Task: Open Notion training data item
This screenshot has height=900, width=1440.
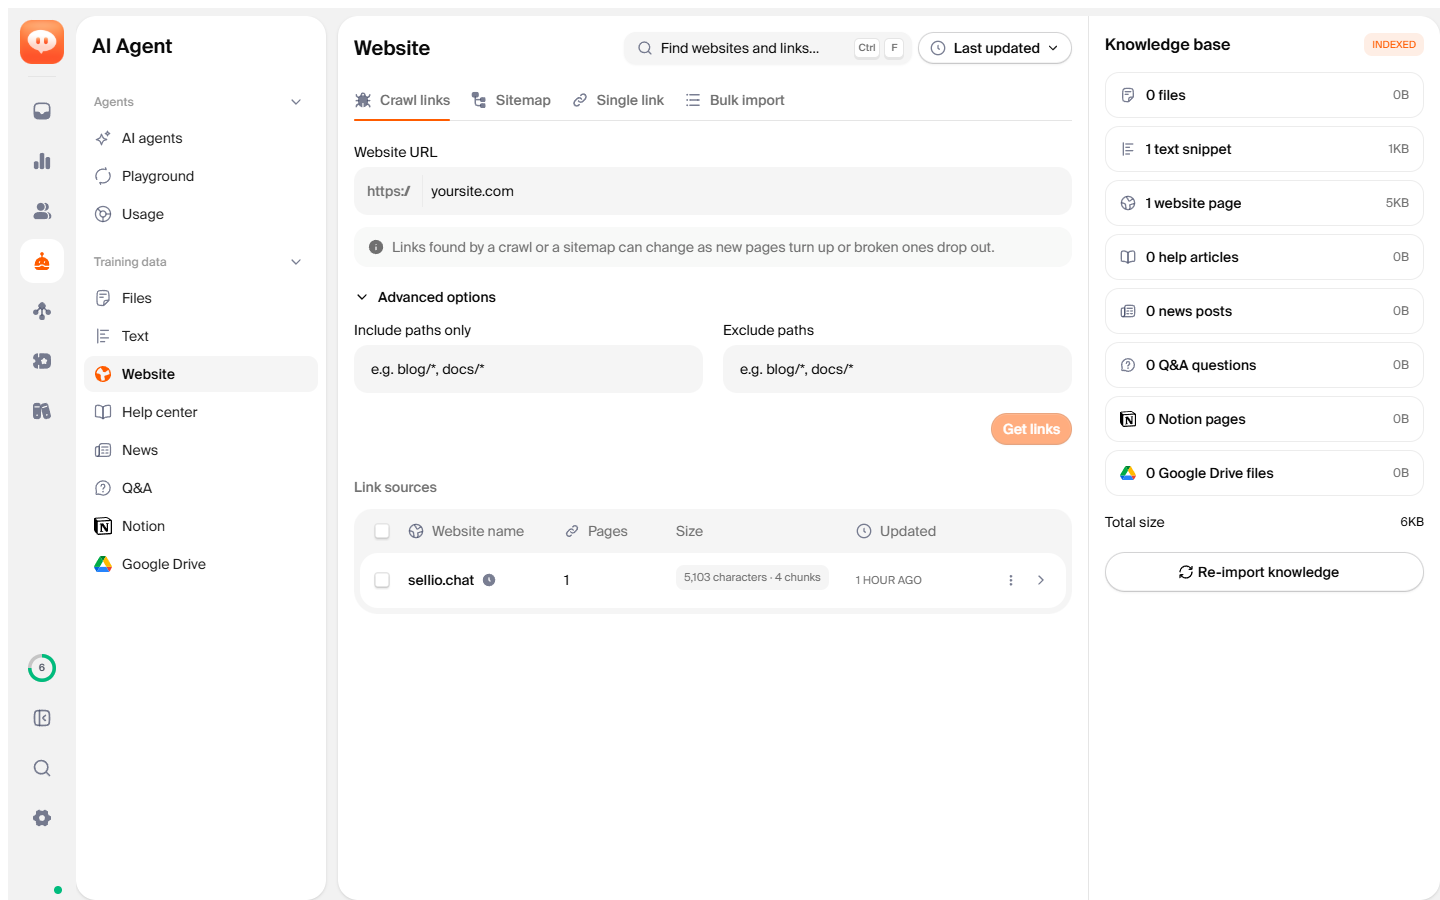Action: pyautogui.click(x=201, y=526)
